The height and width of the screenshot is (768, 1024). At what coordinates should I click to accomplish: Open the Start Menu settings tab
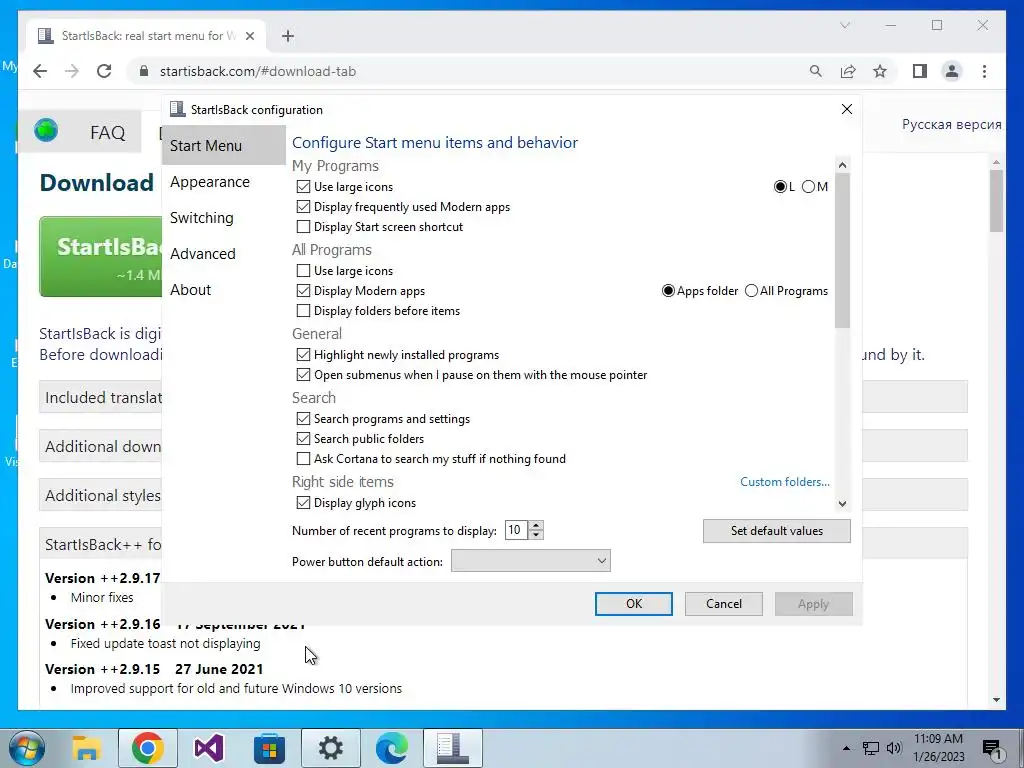pyautogui.click(x=223, y=146)
